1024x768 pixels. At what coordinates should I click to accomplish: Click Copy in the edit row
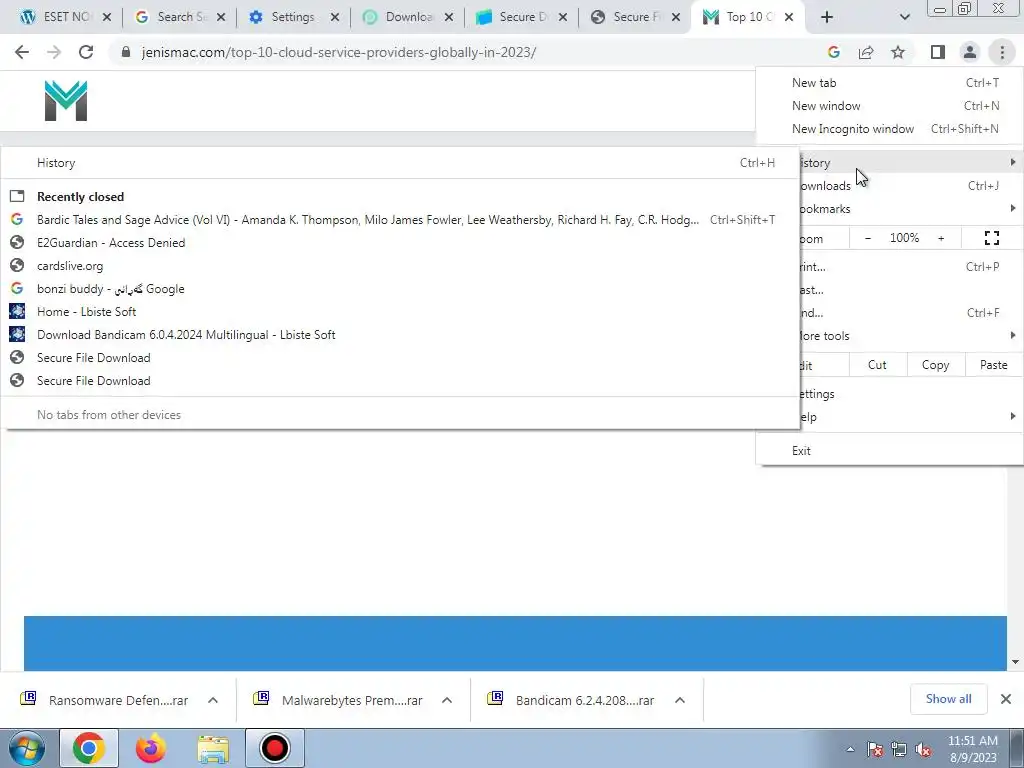point(935,365)
